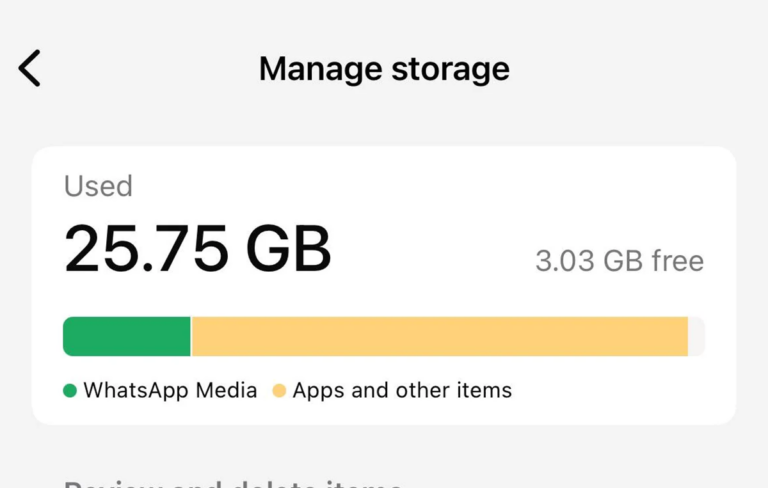Click the green WhatsApp Media legend dot
This screenshot has height=488, width=768.
tap(70, 391)
